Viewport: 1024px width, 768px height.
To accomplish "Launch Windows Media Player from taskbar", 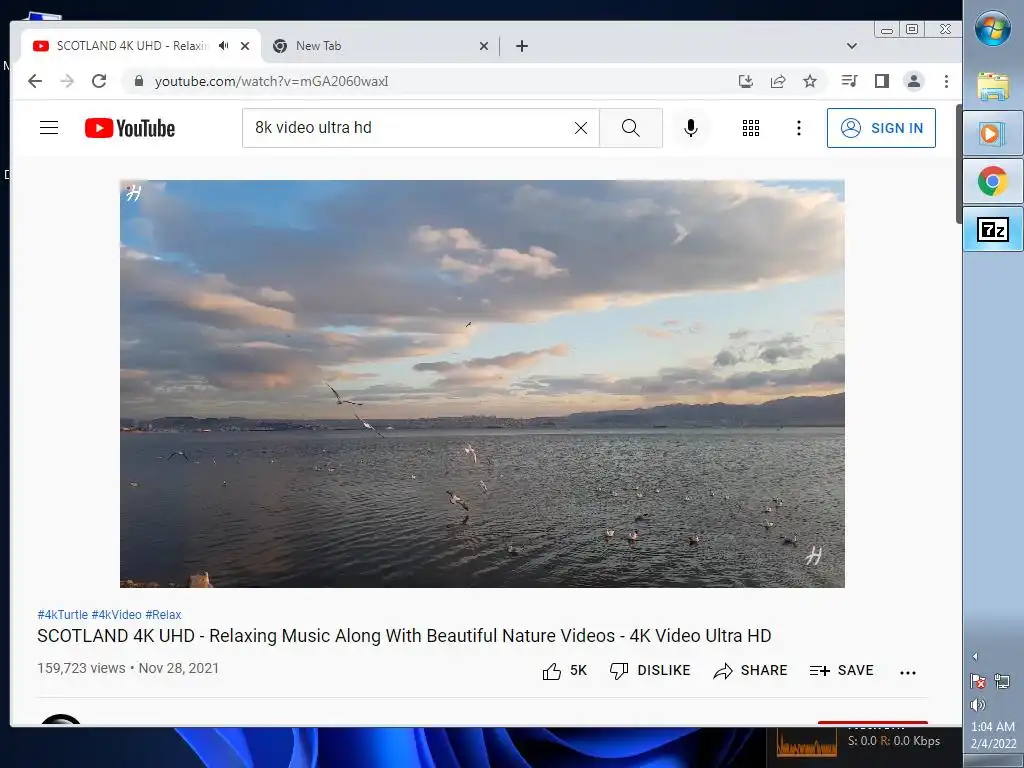I will point(993,134).
